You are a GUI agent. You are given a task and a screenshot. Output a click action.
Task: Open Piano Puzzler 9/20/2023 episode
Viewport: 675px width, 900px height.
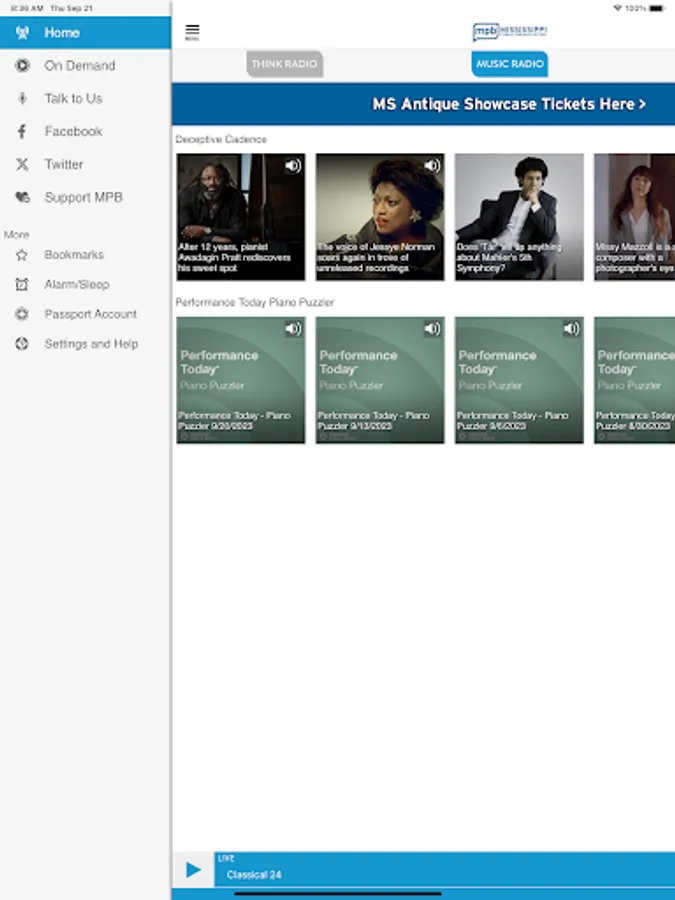coord(241,380)
